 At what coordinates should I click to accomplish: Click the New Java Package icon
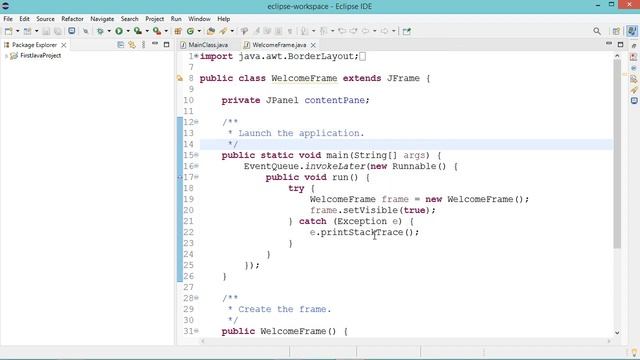click(178, 31)
